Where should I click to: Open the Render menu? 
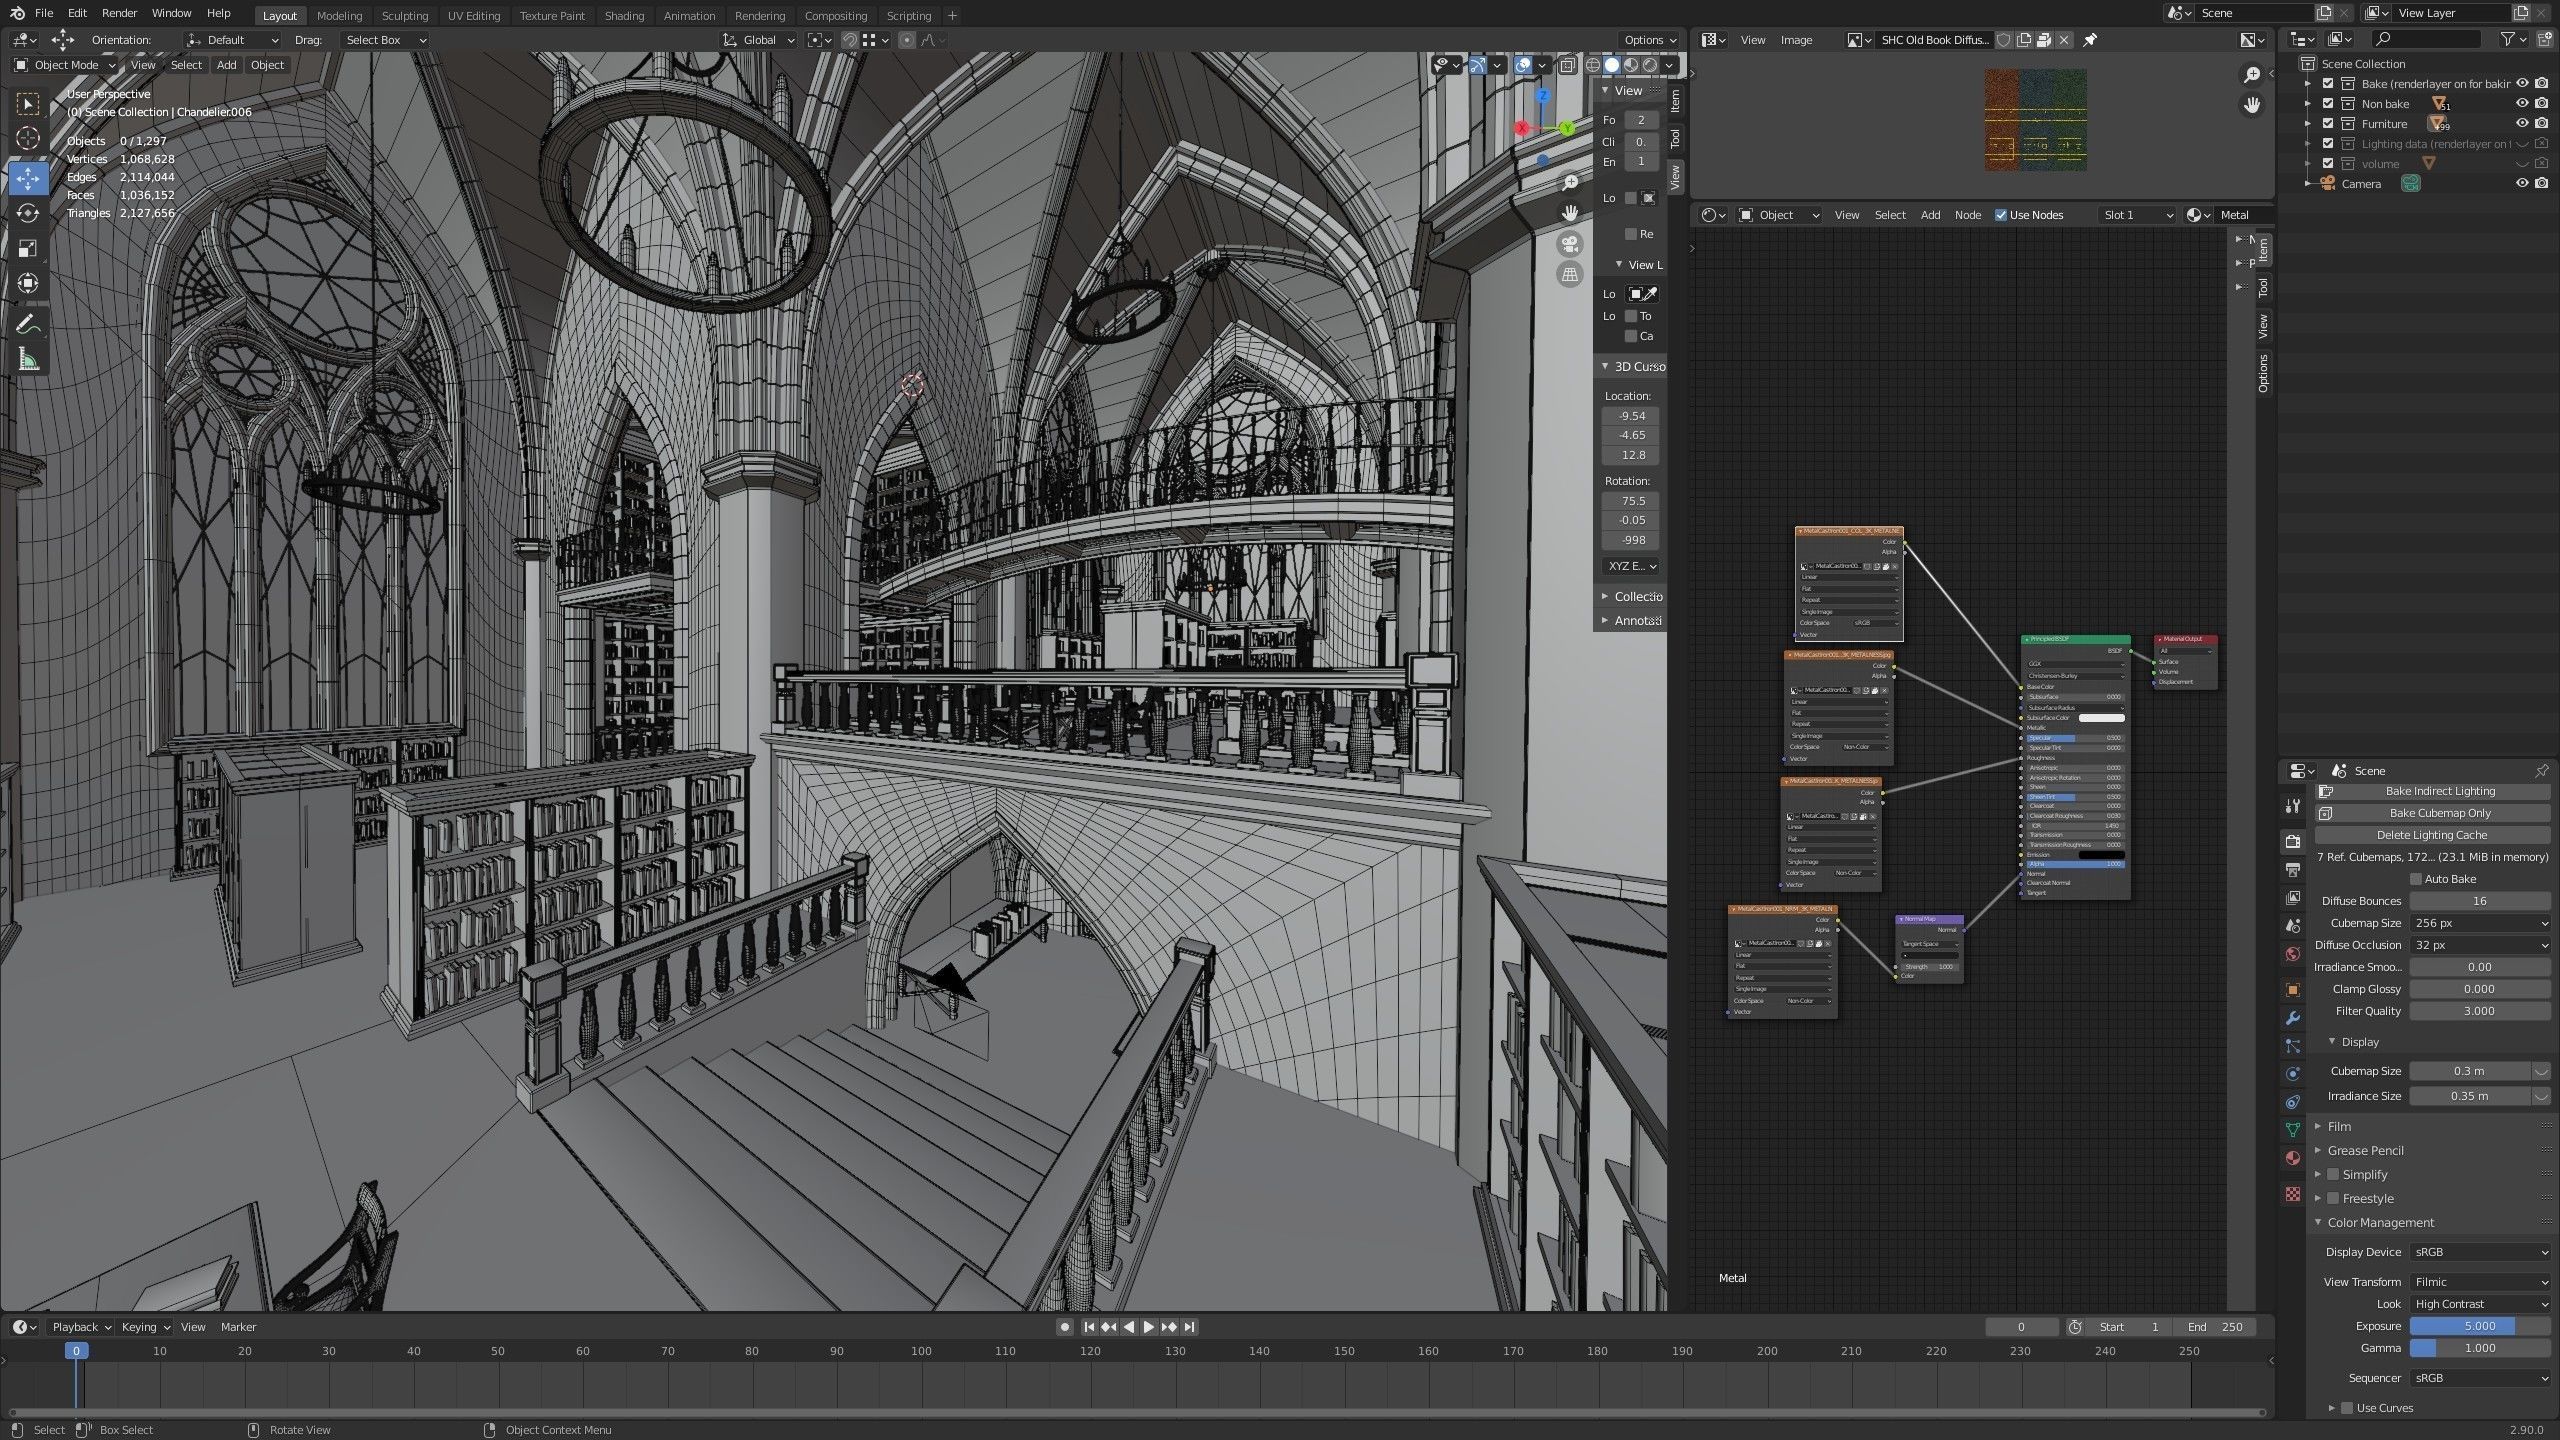point(119,13)
